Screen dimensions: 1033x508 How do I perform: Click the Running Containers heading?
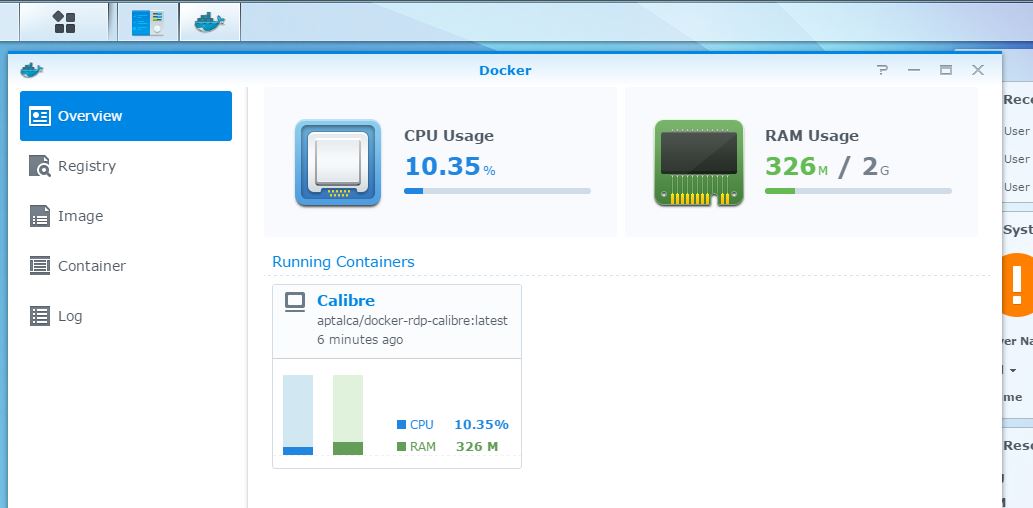click(x=343, y=262)
